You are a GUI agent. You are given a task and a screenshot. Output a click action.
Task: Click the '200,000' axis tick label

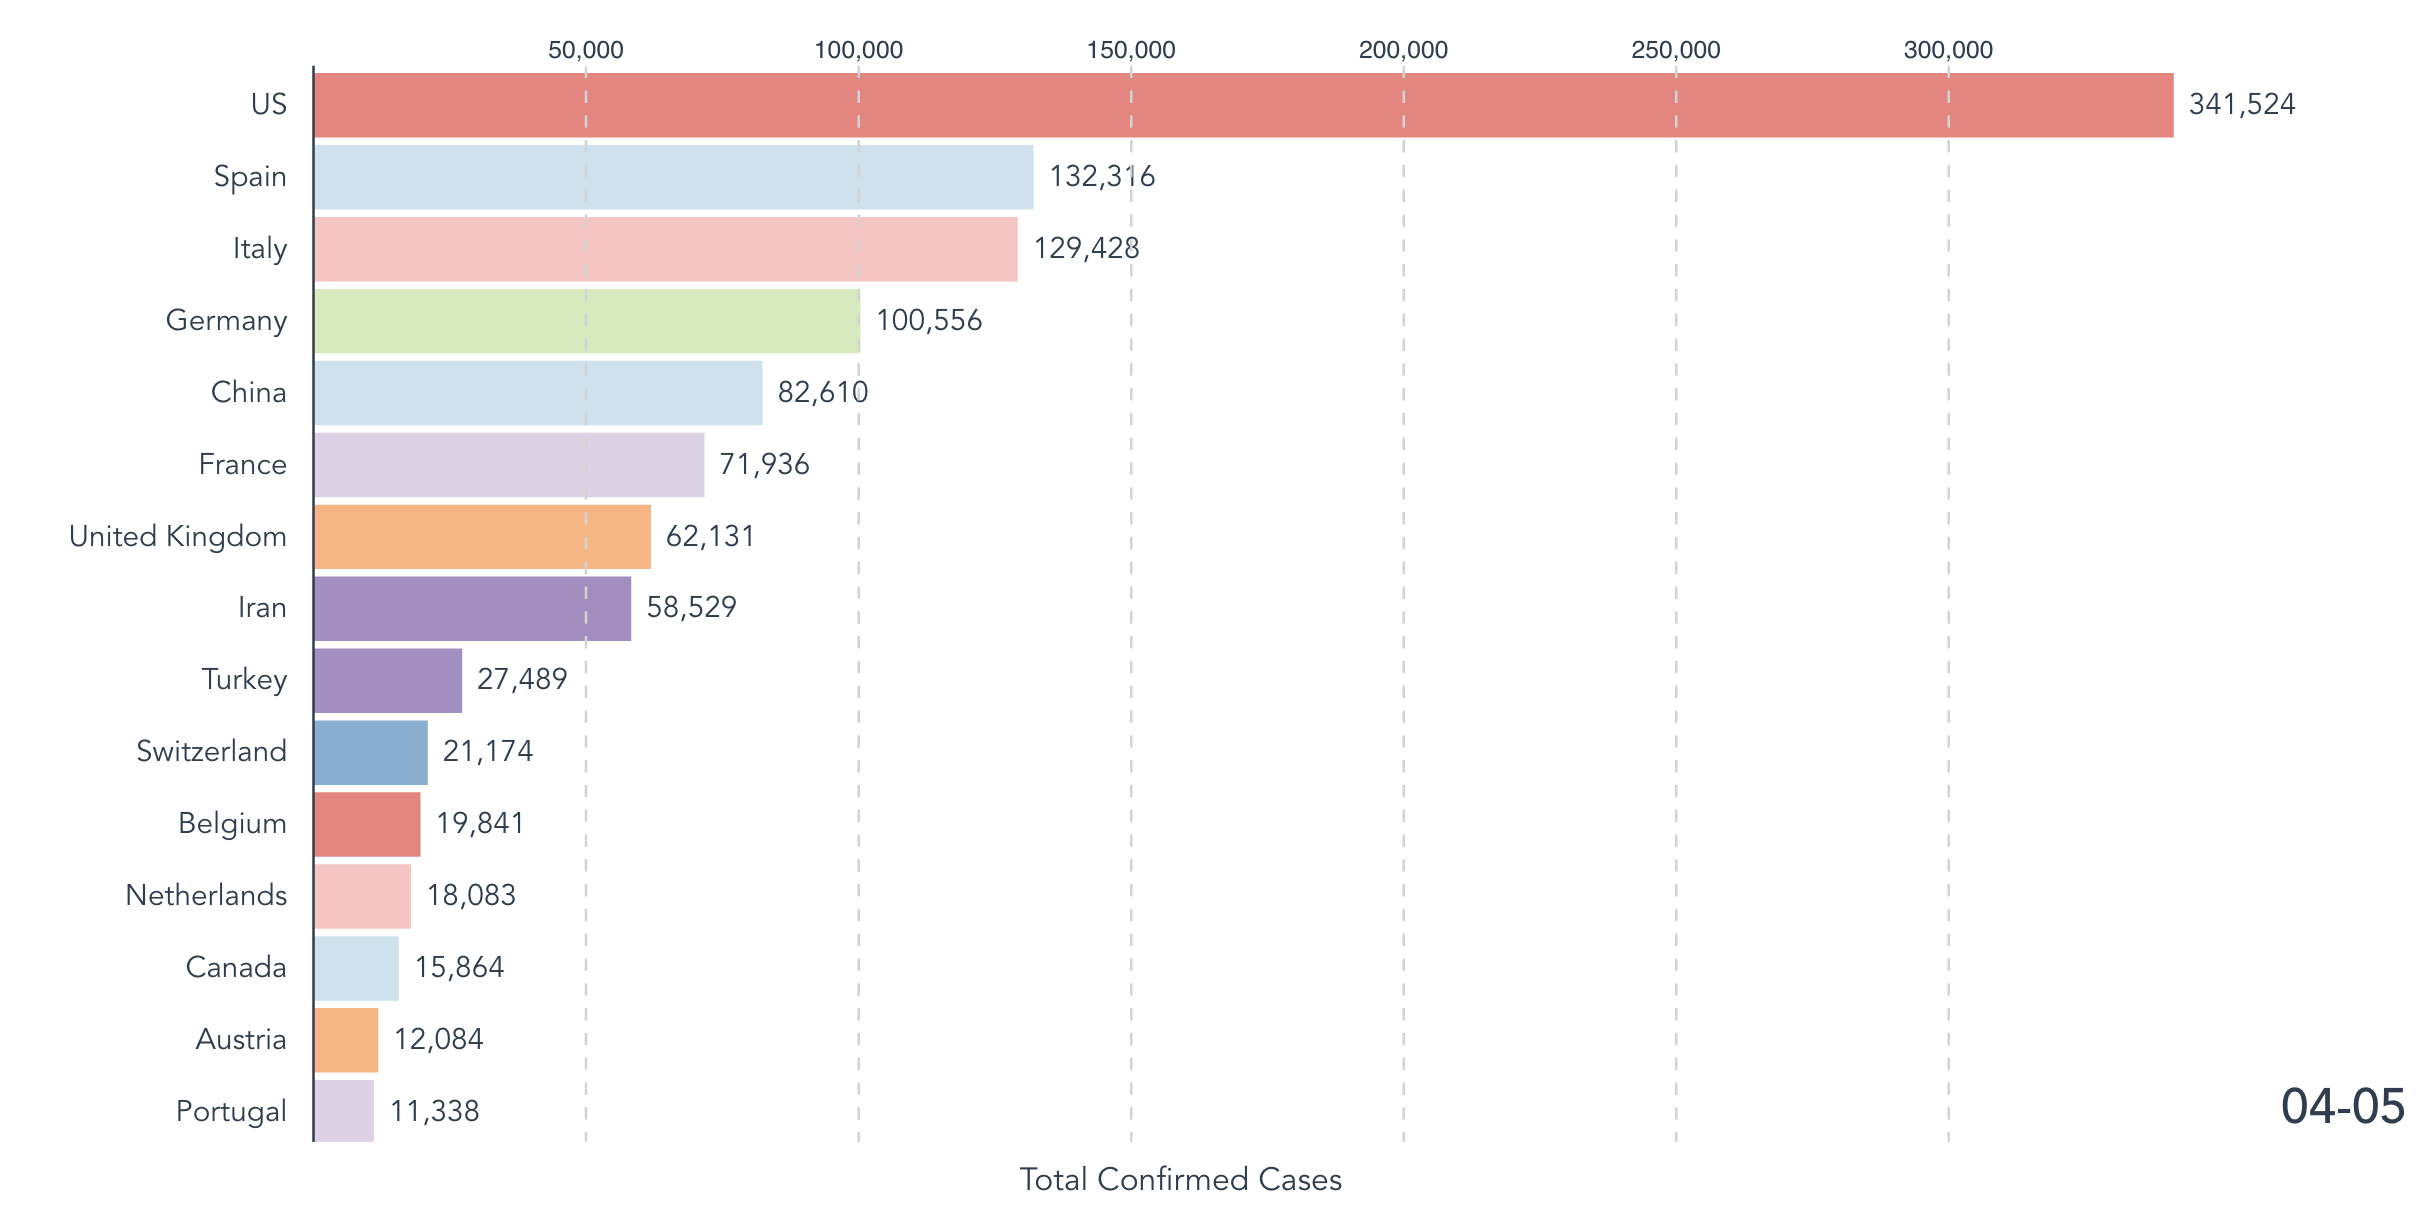point(1403,50)
